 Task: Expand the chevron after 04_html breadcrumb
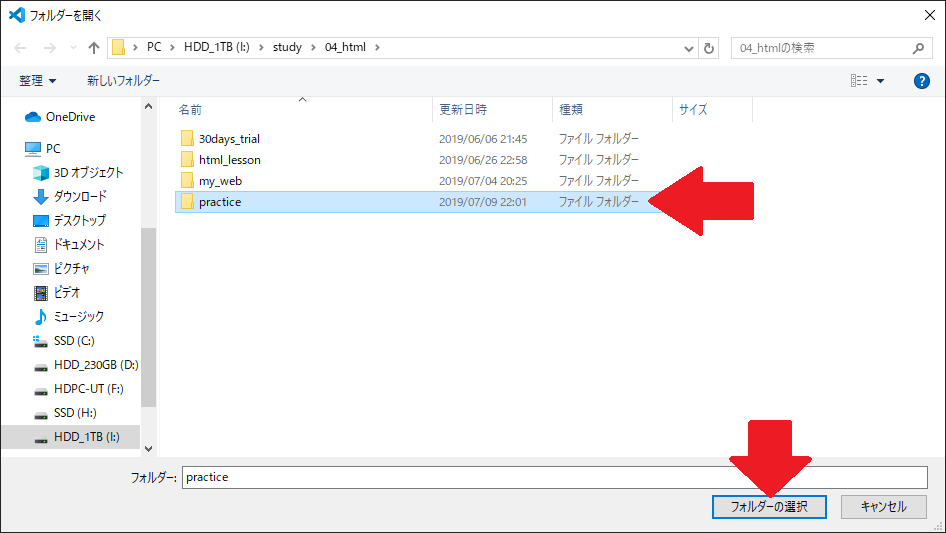click(377, 47)
